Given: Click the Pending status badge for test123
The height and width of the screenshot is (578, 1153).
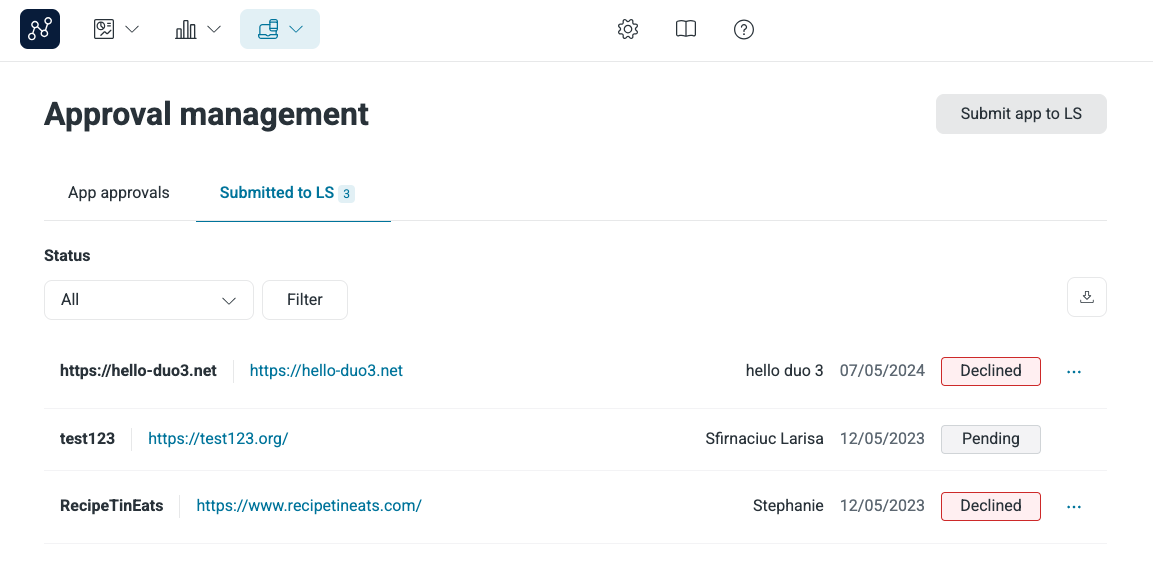Looking at the screenshot, I should [990, 438].
